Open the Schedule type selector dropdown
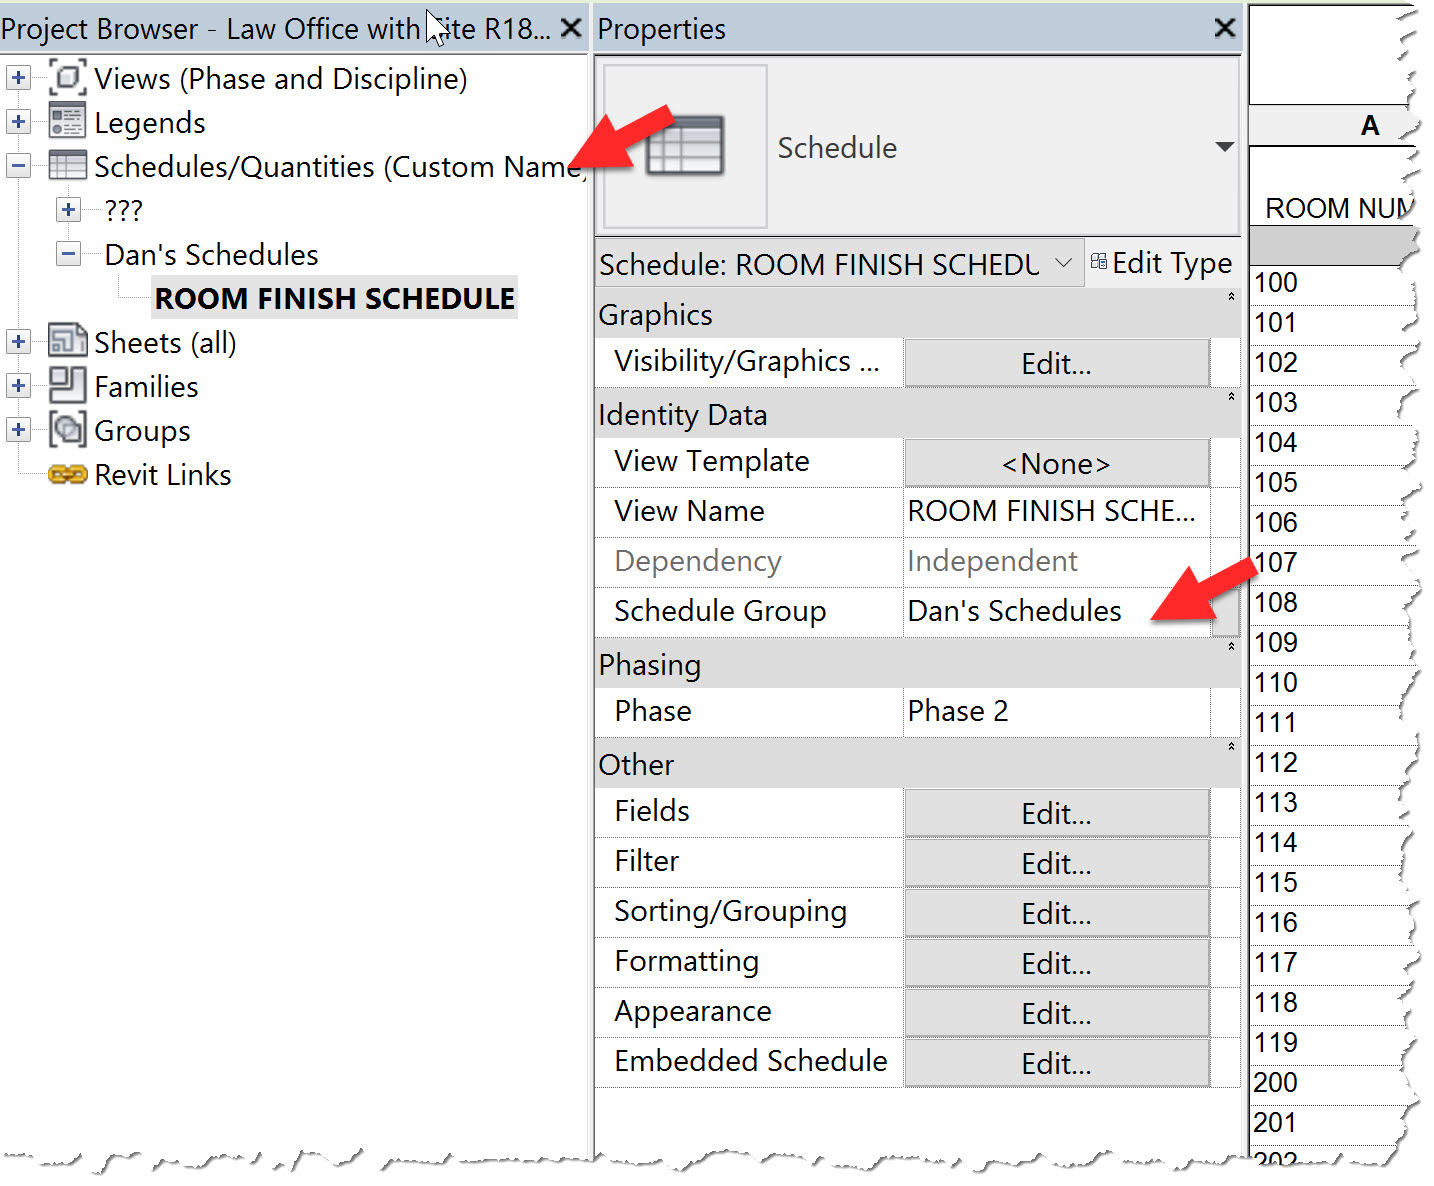 (x=1063, y=263)
